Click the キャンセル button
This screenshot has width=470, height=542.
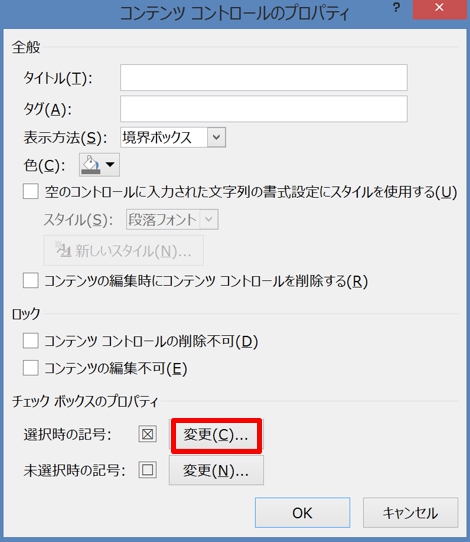point(410,513)
